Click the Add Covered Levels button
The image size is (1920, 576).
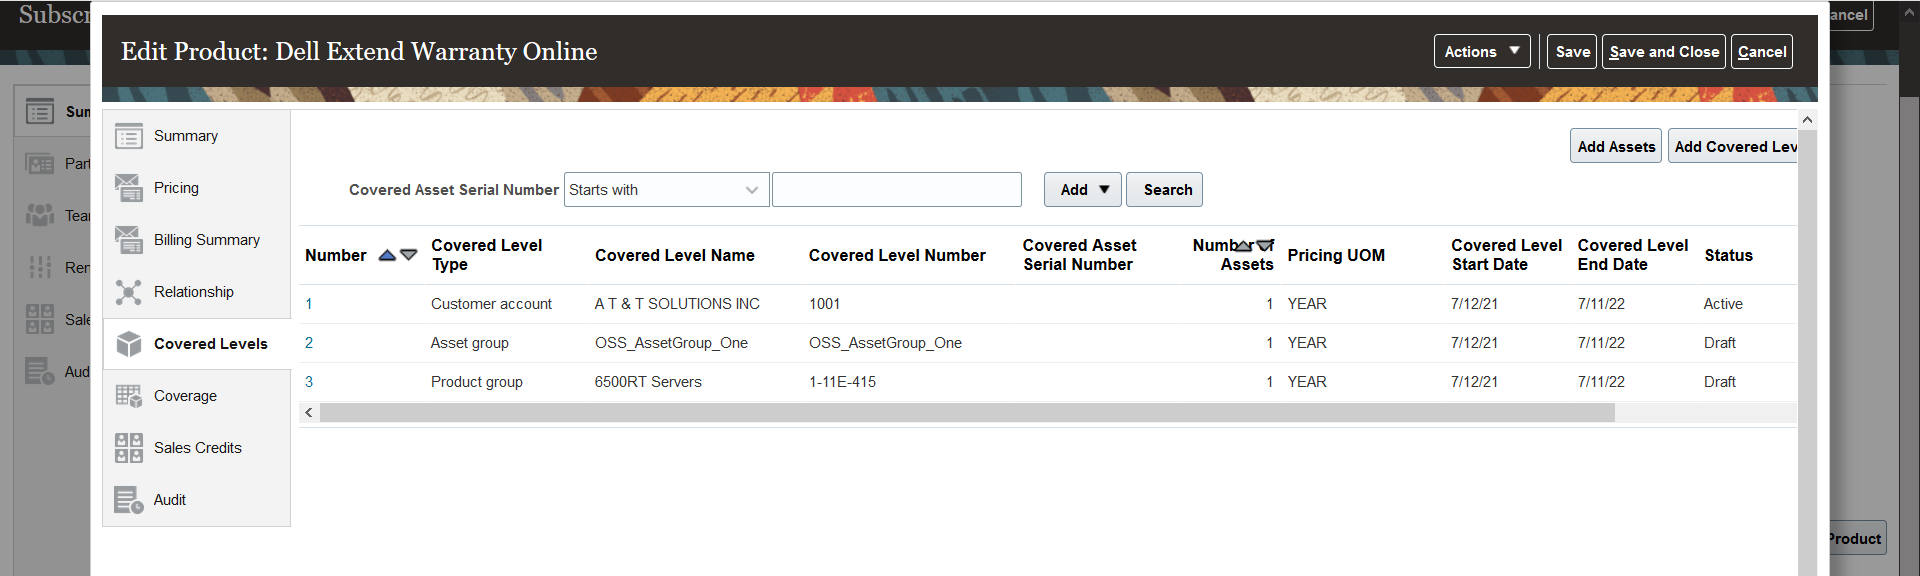point(1733,146)
